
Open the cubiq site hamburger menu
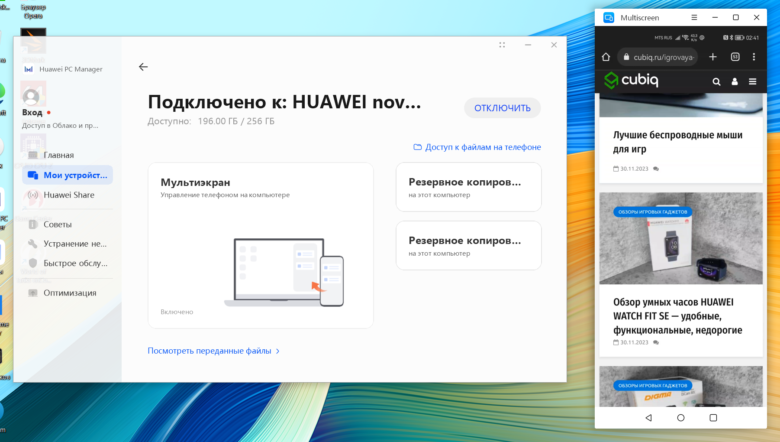[753, 82]
